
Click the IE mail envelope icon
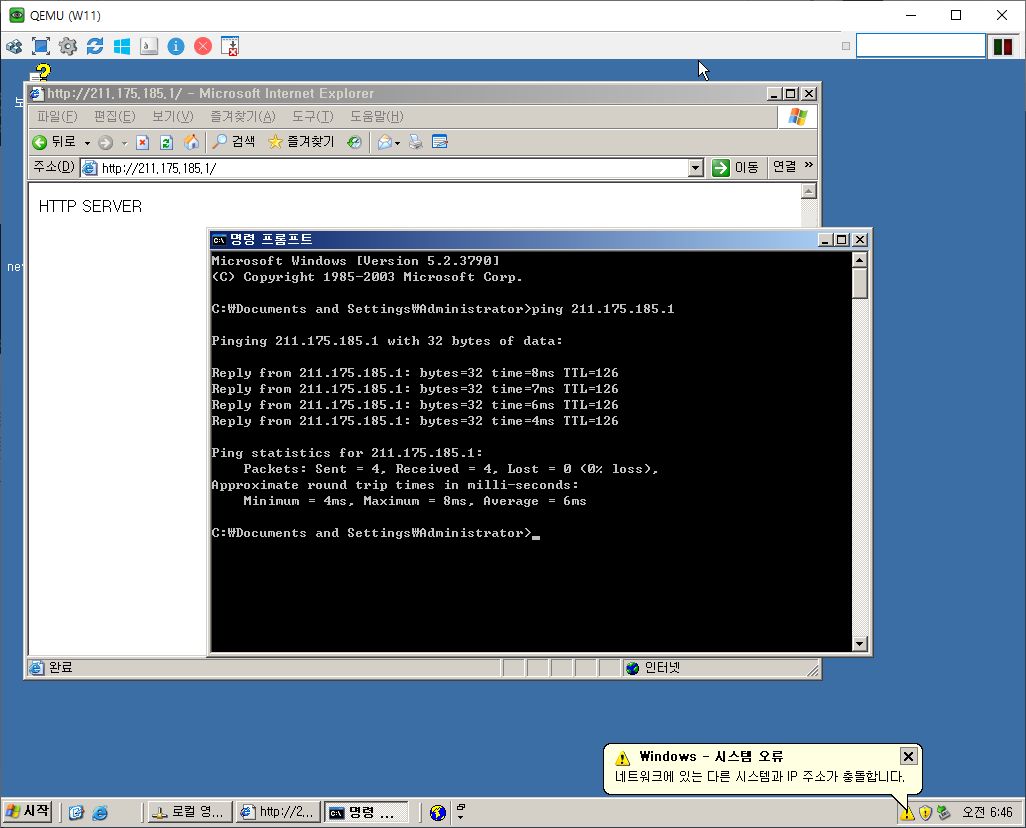point(385,142)
